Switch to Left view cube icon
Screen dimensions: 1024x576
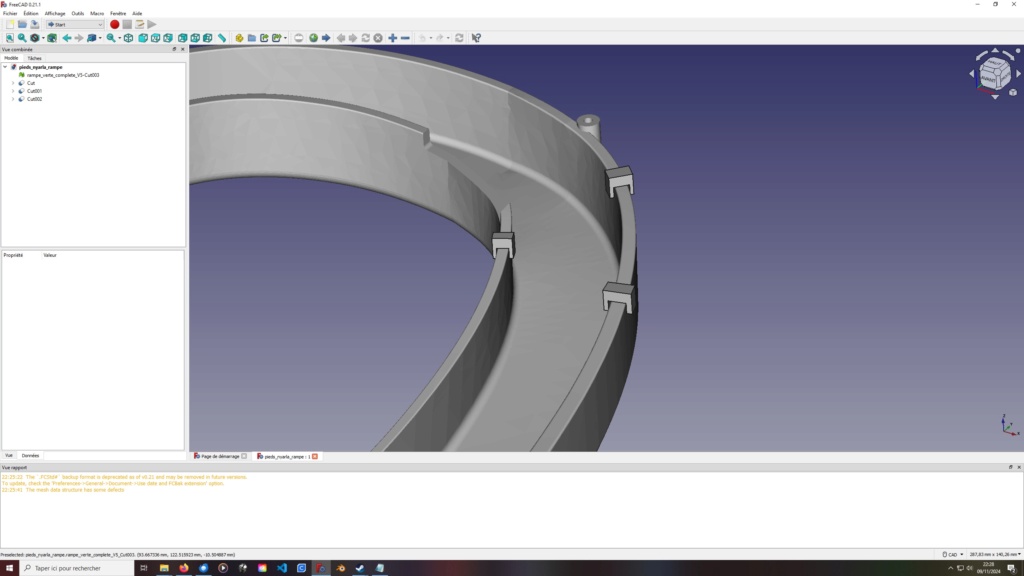click(208, 38)
